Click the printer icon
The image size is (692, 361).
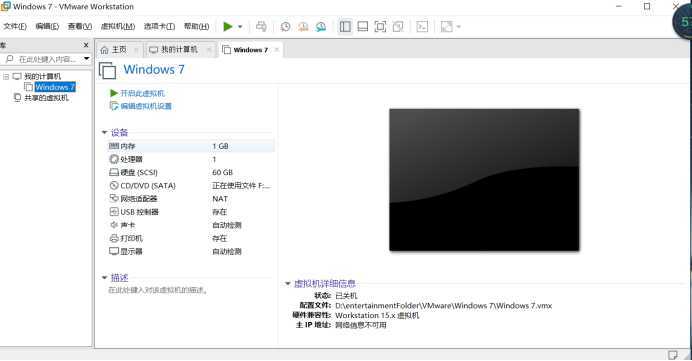click(x=114, y=238)
